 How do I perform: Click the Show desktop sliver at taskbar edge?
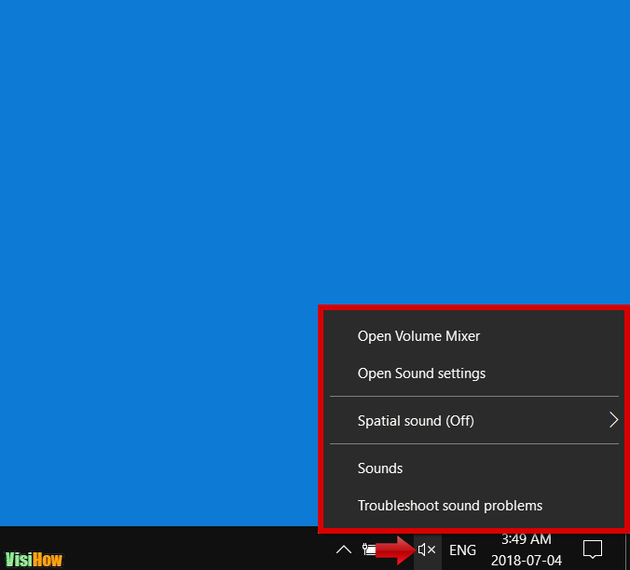[x=626, y=549]
